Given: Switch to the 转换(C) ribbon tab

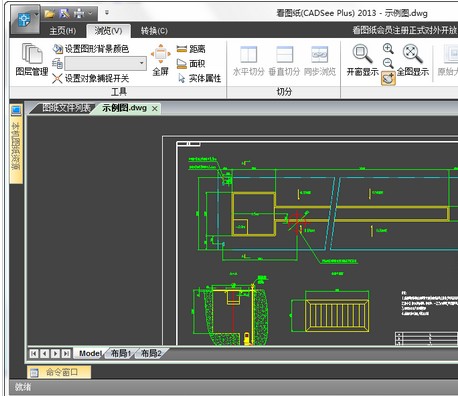Looking at the screenshot, I should pos(154,31).
